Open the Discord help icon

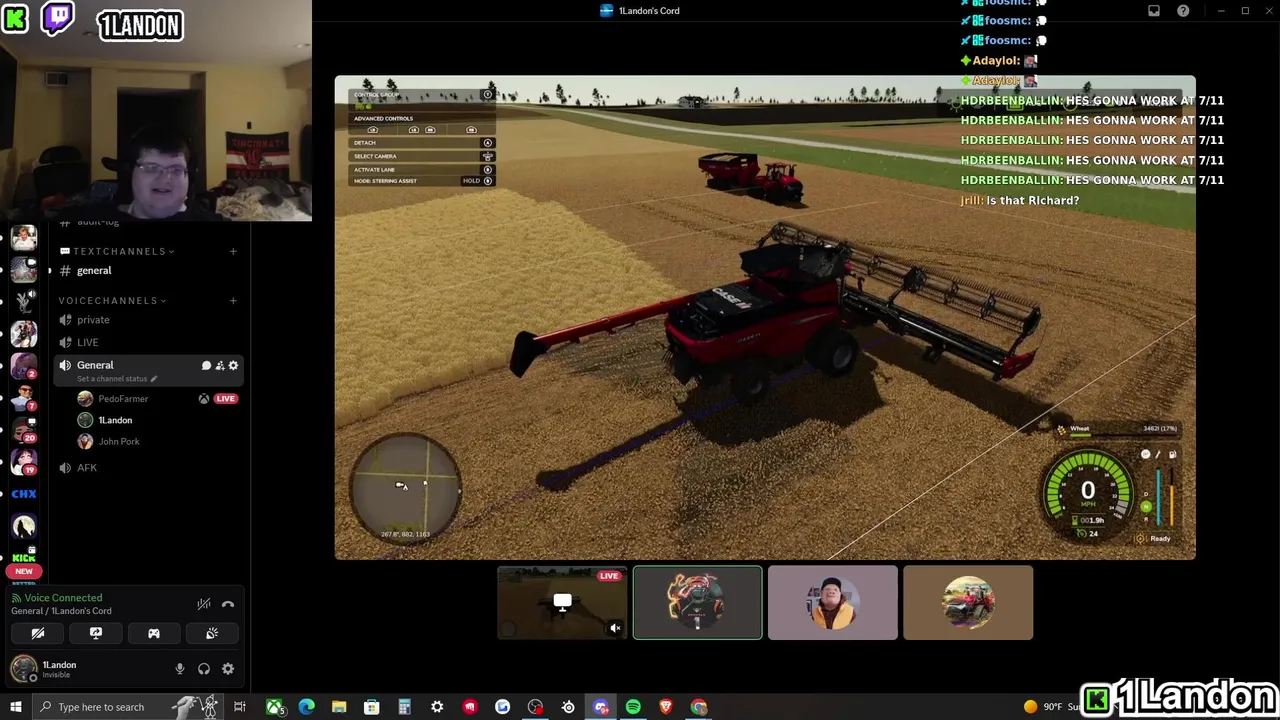1183,11
